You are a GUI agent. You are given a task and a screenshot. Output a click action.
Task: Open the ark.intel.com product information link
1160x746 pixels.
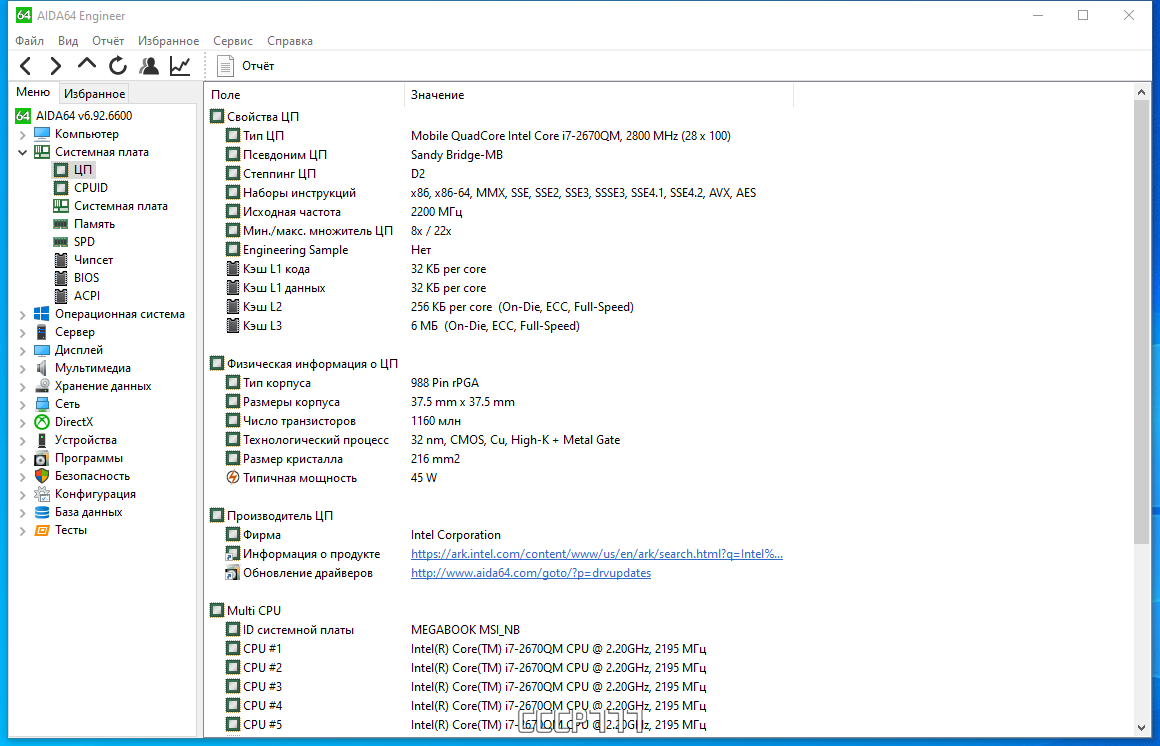click(x=597, y=554)
